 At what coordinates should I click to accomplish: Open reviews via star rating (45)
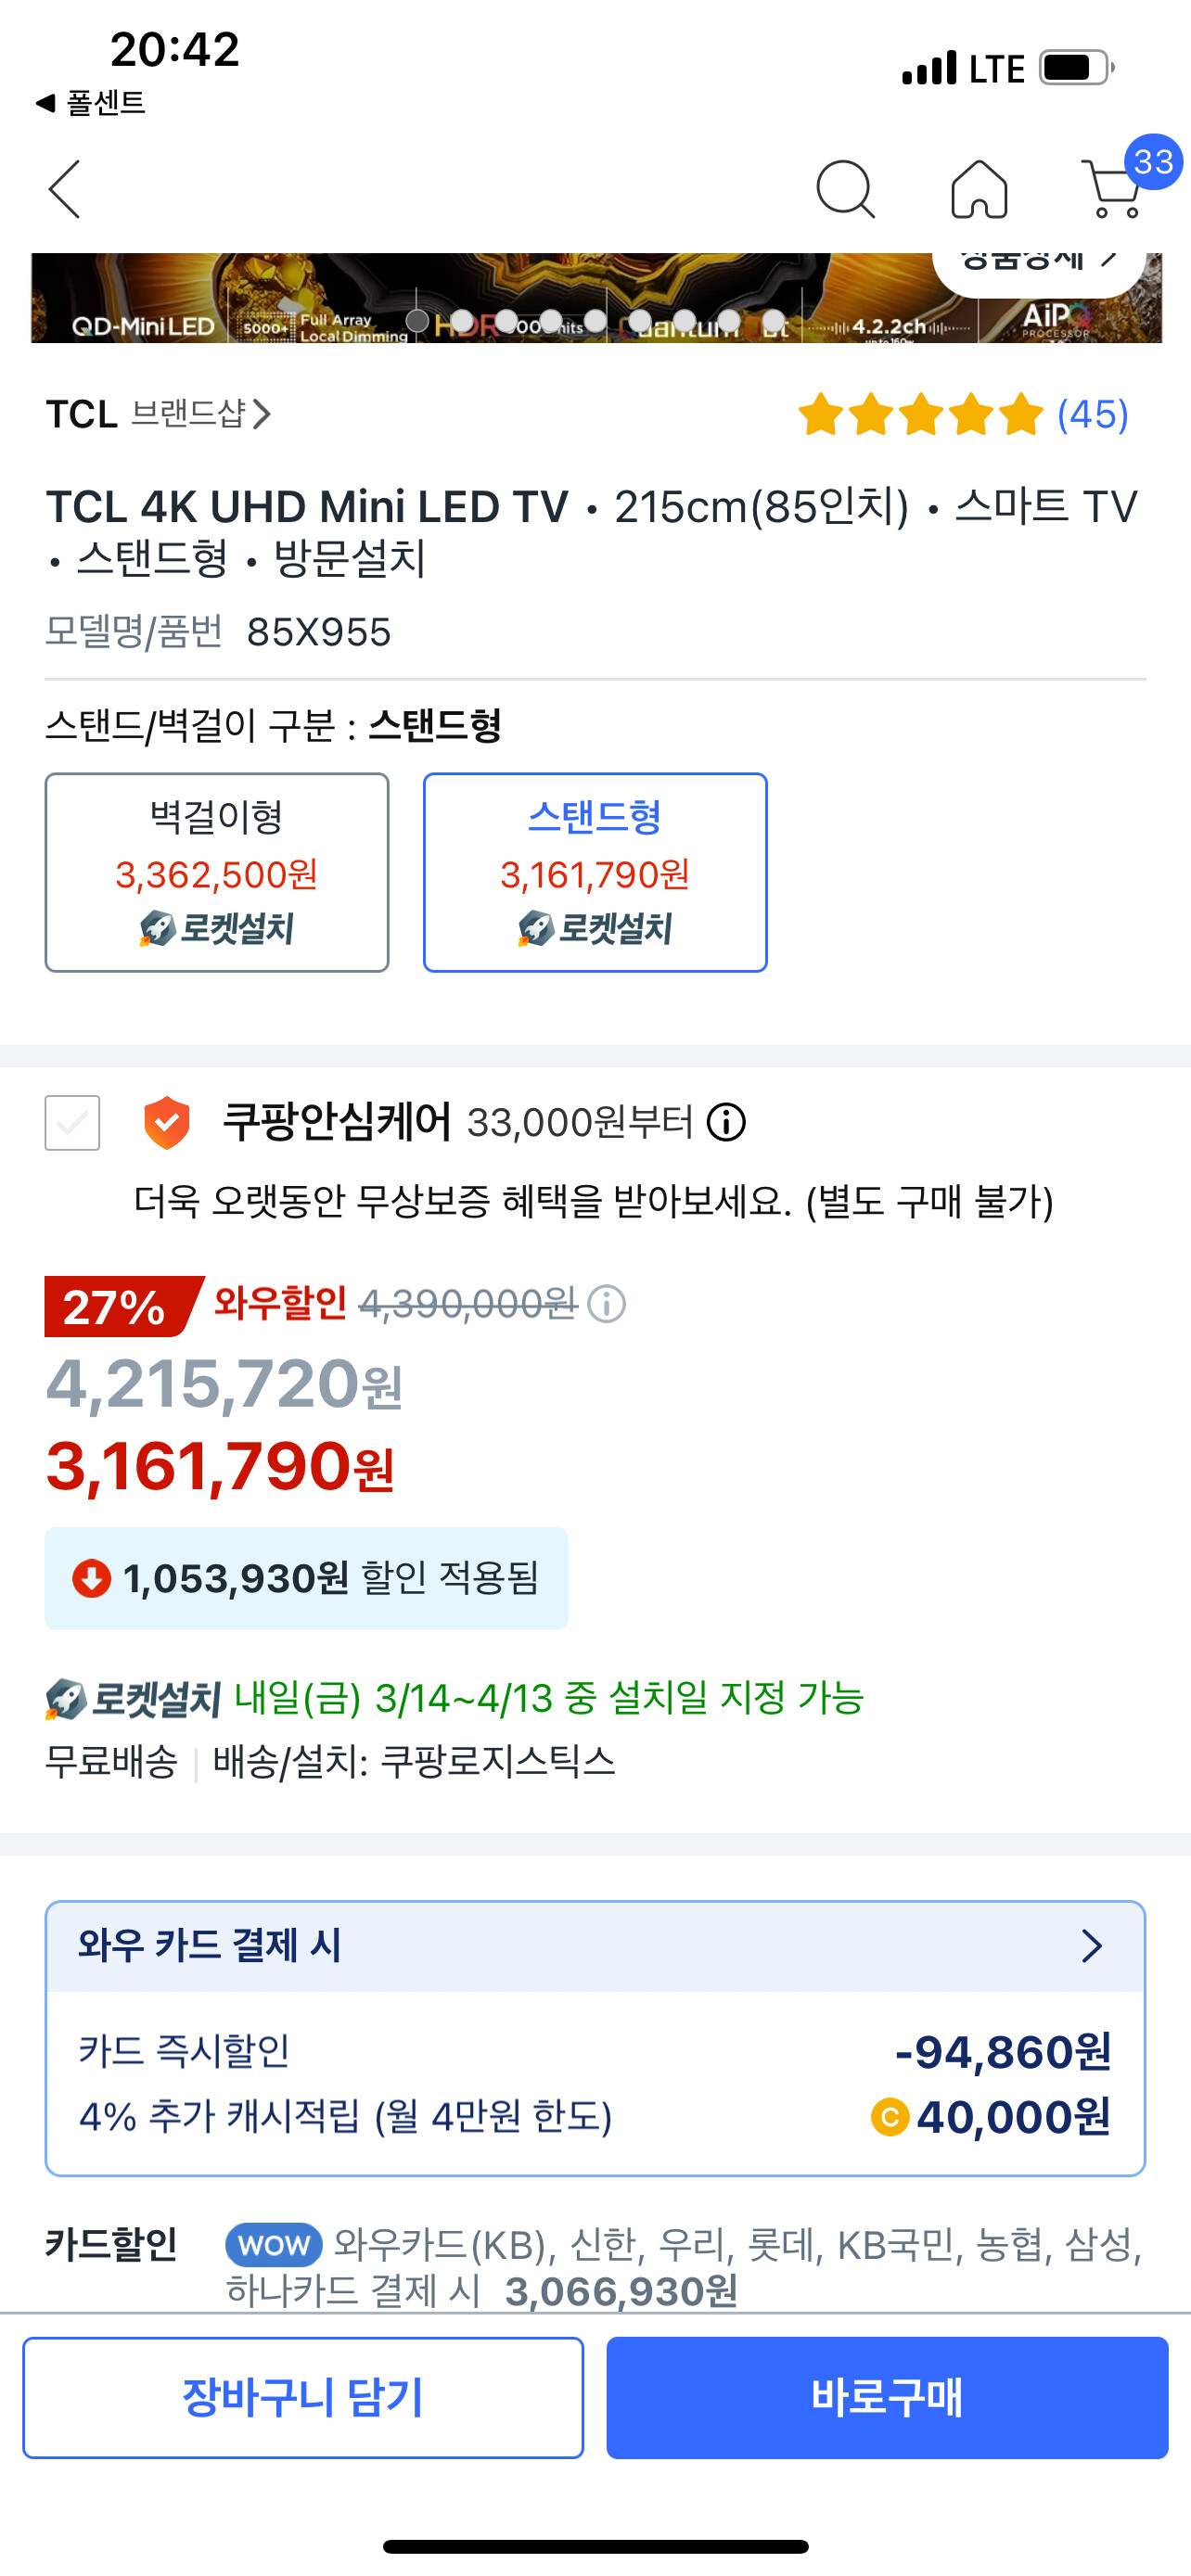tap(964, 414)
